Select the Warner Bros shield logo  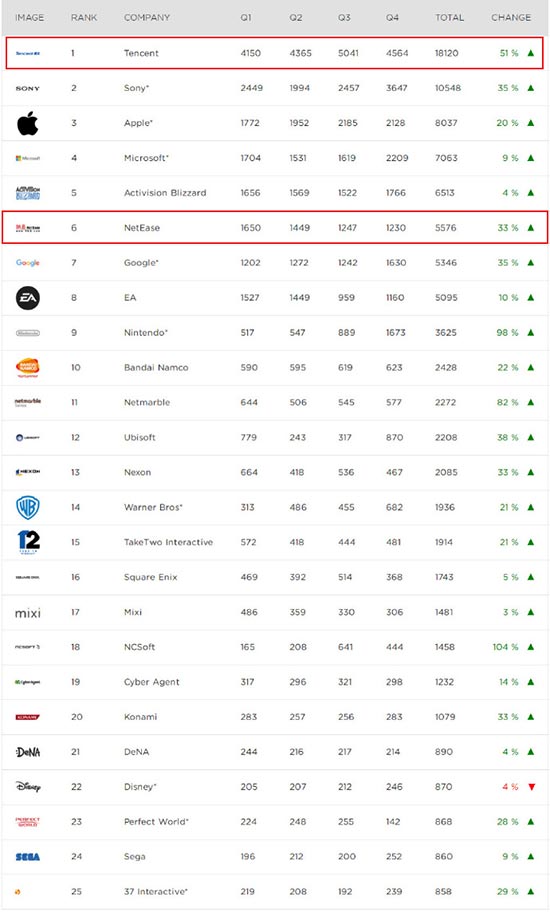pos(27,507)
